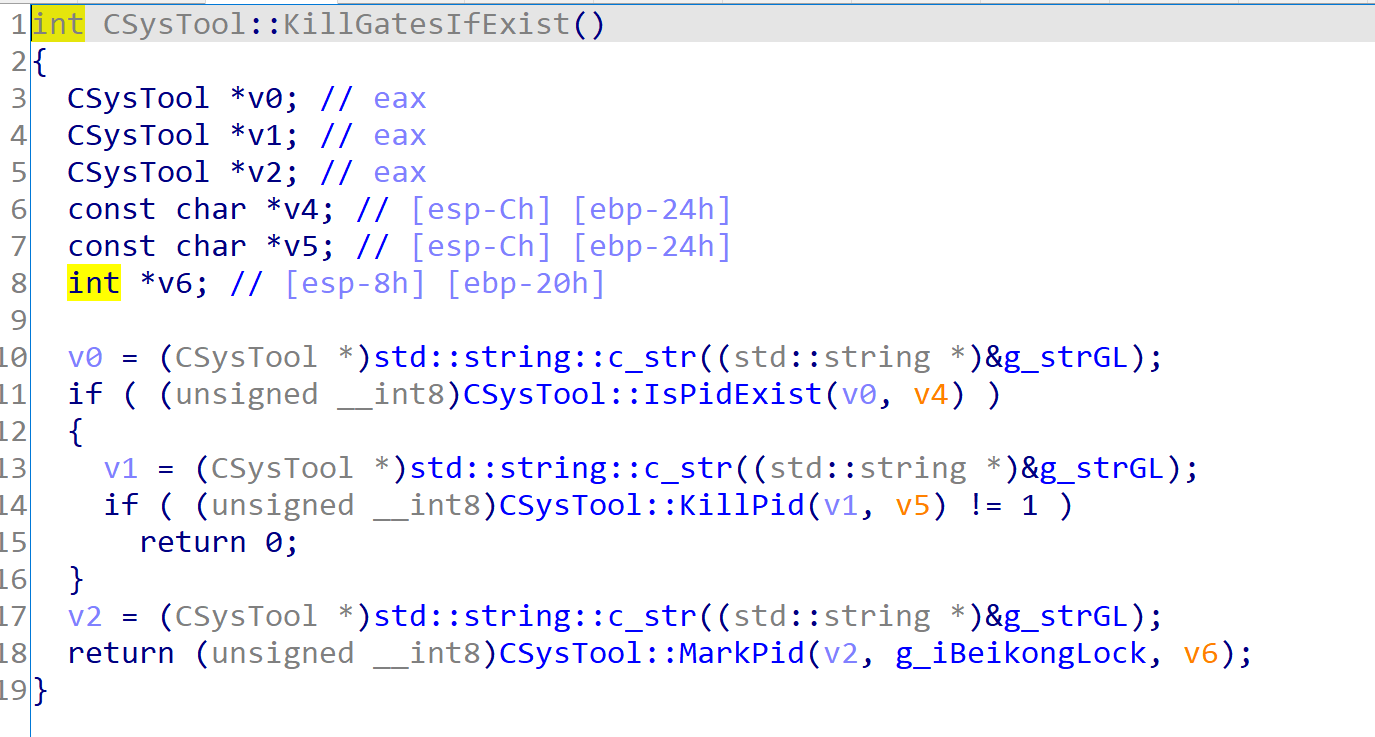Click the orange v4 argument of IsPidExist
Image resolution: width=1375 pixels, height=737 pixels.
(x=932, y=394)
